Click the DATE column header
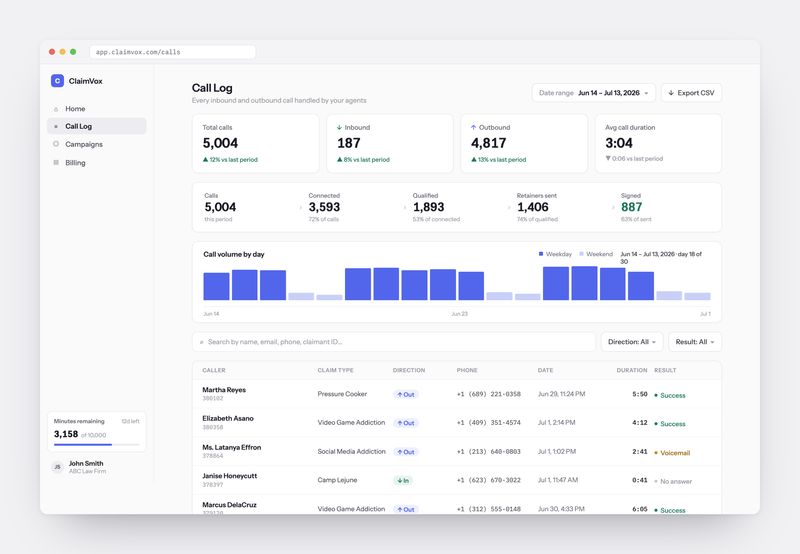 point(545,370)
